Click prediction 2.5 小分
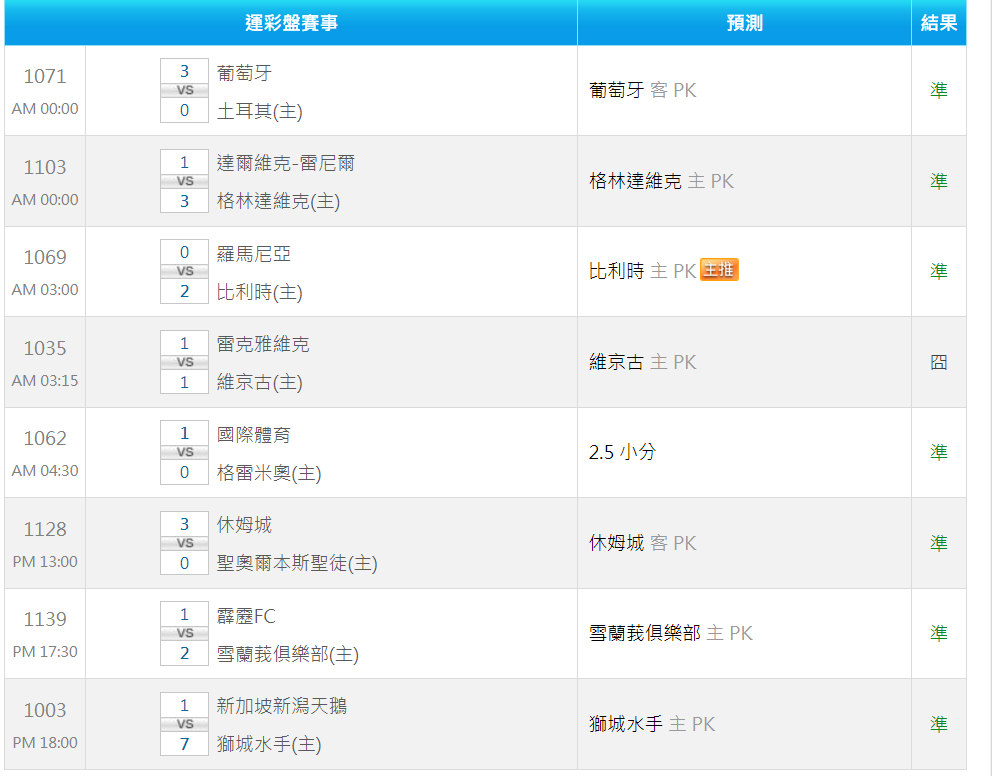Viewport: 992px width, 776px height. click(x=623, y=452)
